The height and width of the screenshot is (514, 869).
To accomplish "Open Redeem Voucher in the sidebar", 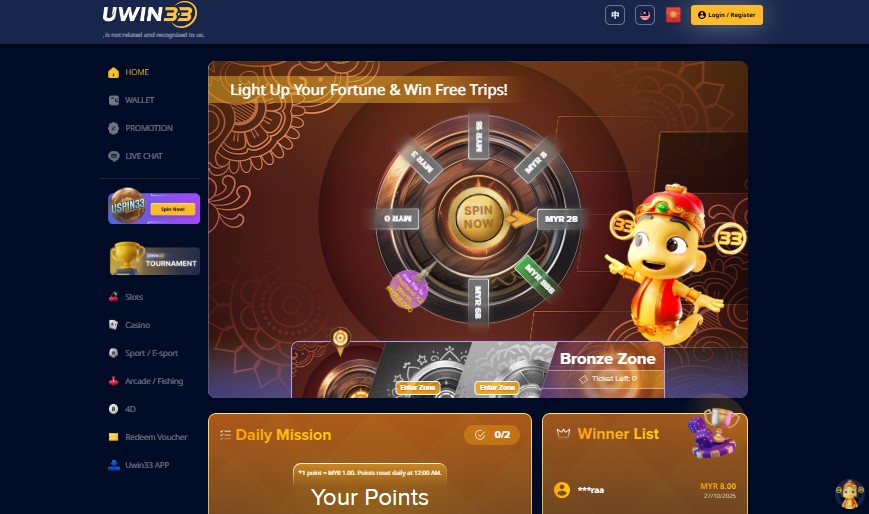I will [x=148, y=437].
